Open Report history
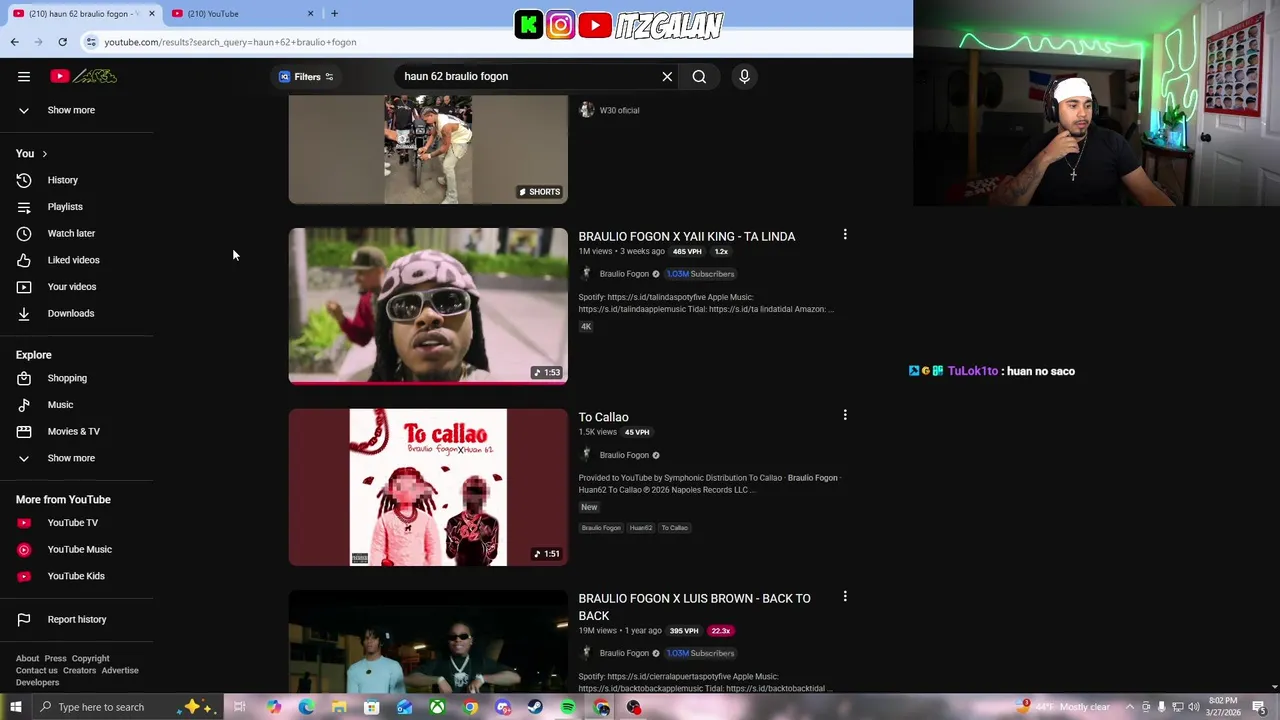The image size is (1280, 720). [76, 619]
